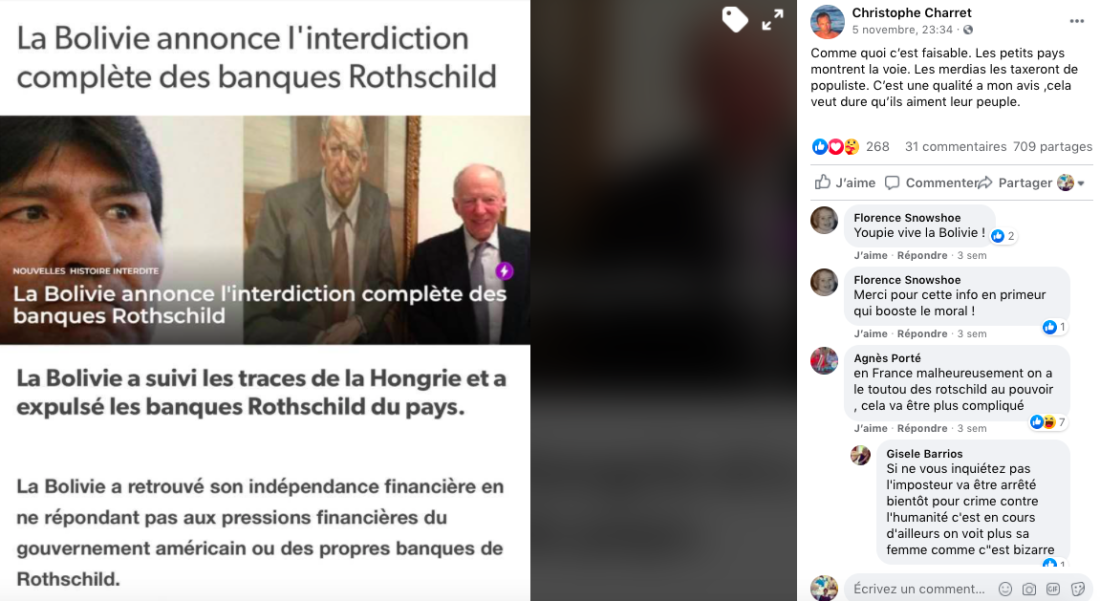The image size is (1100, 601).
Task: Open emoji picker in comment box
Action: [1005, 589]
